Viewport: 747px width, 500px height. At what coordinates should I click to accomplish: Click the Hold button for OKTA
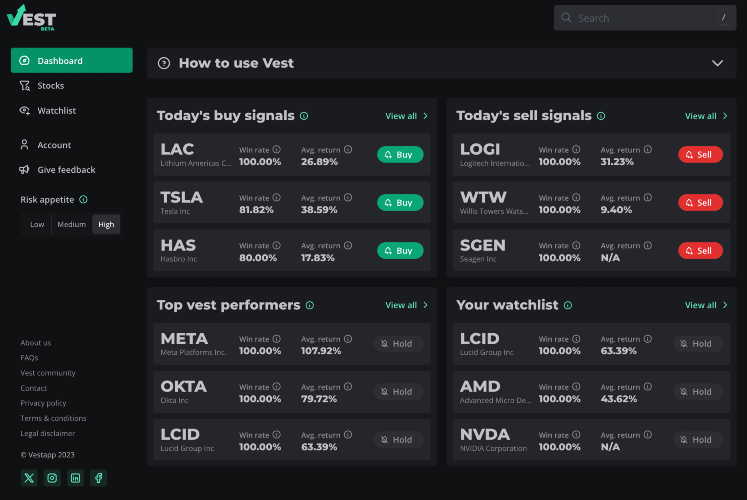(x=398, y=392)
